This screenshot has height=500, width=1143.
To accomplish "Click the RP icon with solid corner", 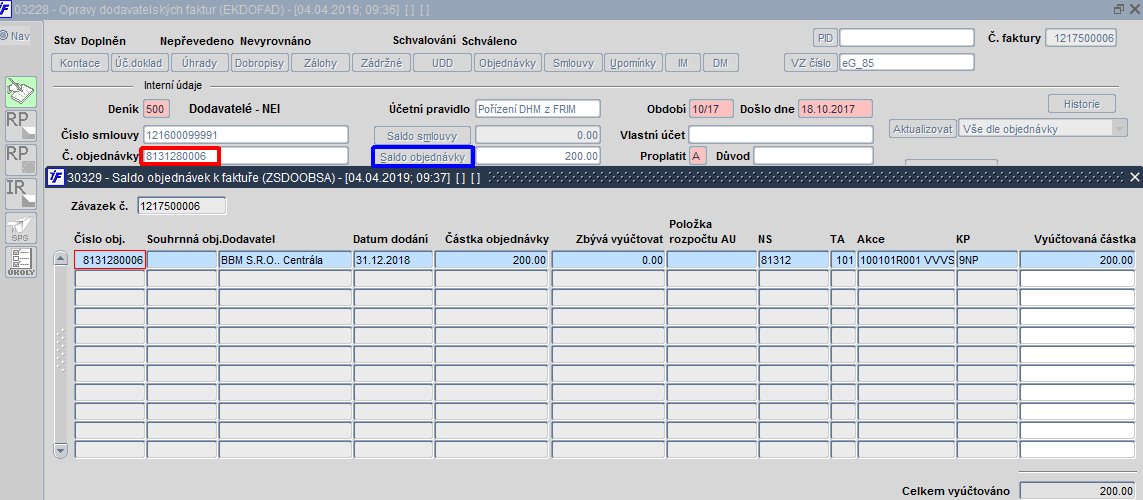I will point(21,125).
